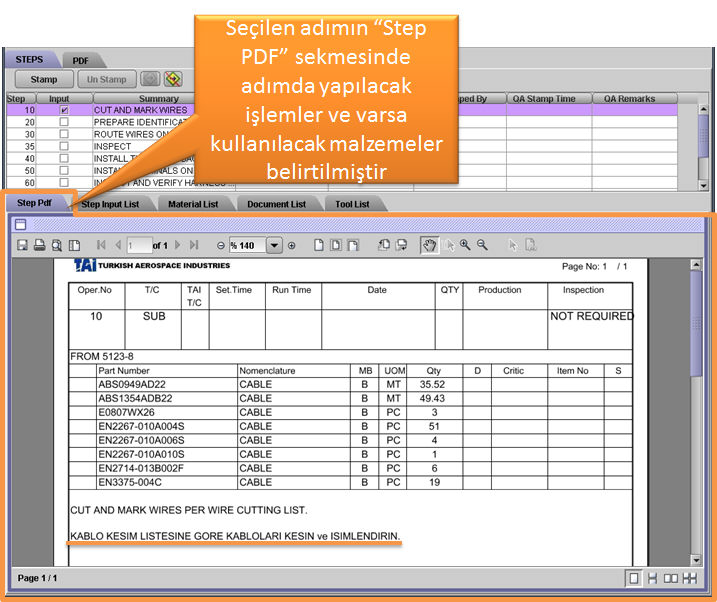Open the zoom percentage dropdown
717x602 pixels.
click(x=274, y=245)
